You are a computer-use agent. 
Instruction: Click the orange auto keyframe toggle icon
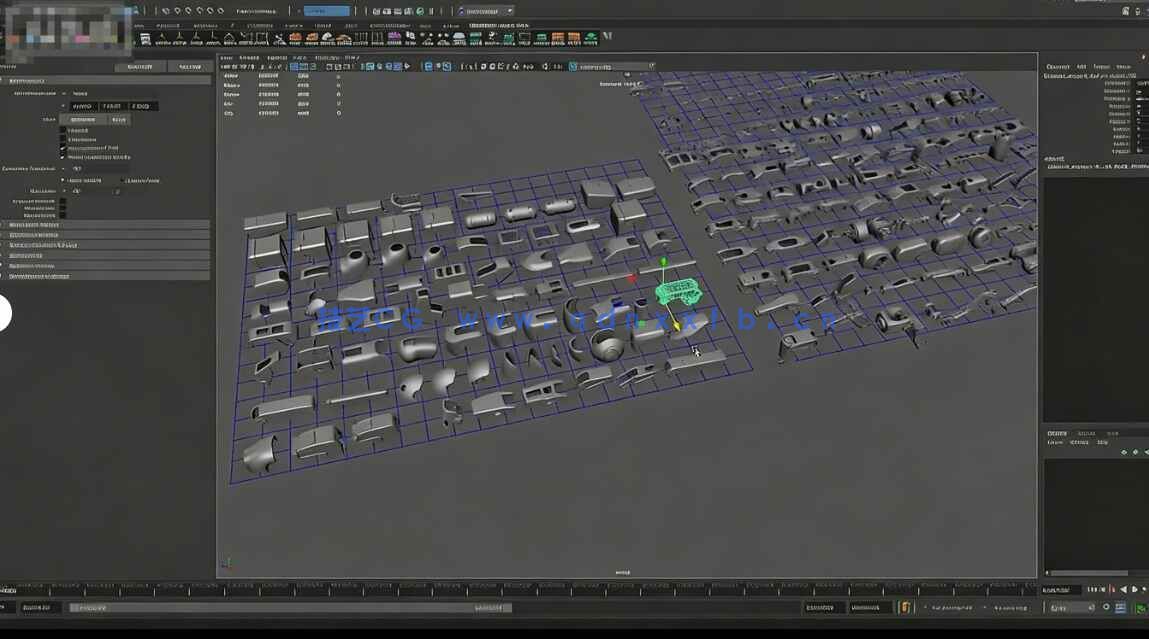tap(905, 607)
